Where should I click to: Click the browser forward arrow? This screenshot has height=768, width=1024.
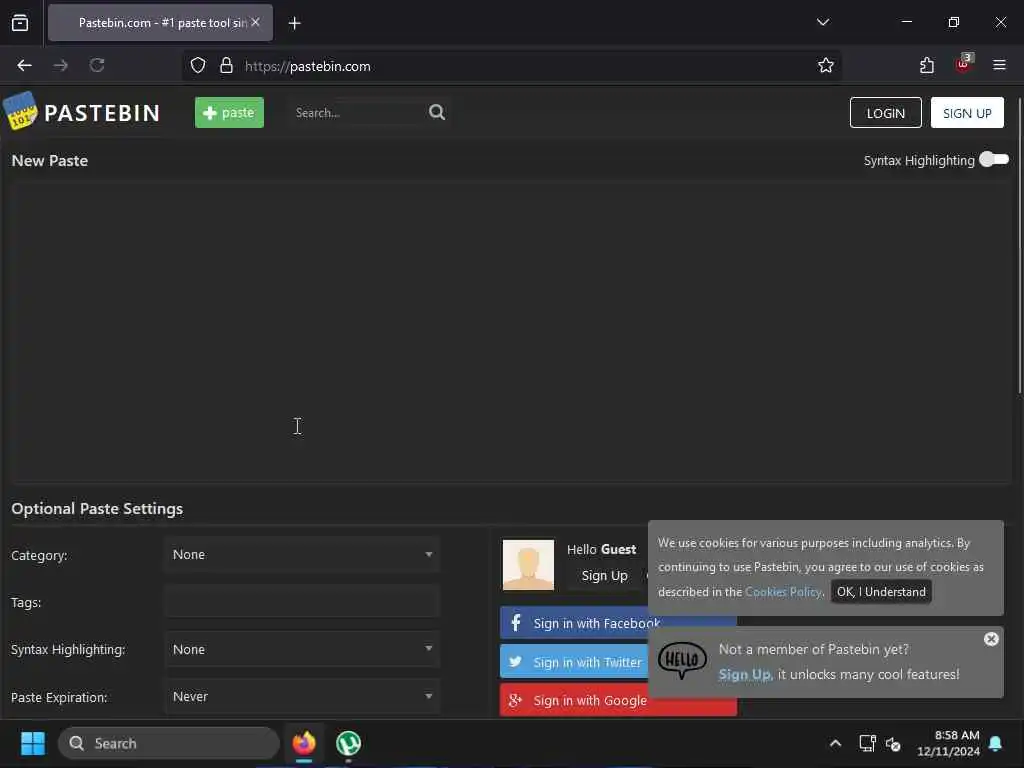[x=61, y=65]
